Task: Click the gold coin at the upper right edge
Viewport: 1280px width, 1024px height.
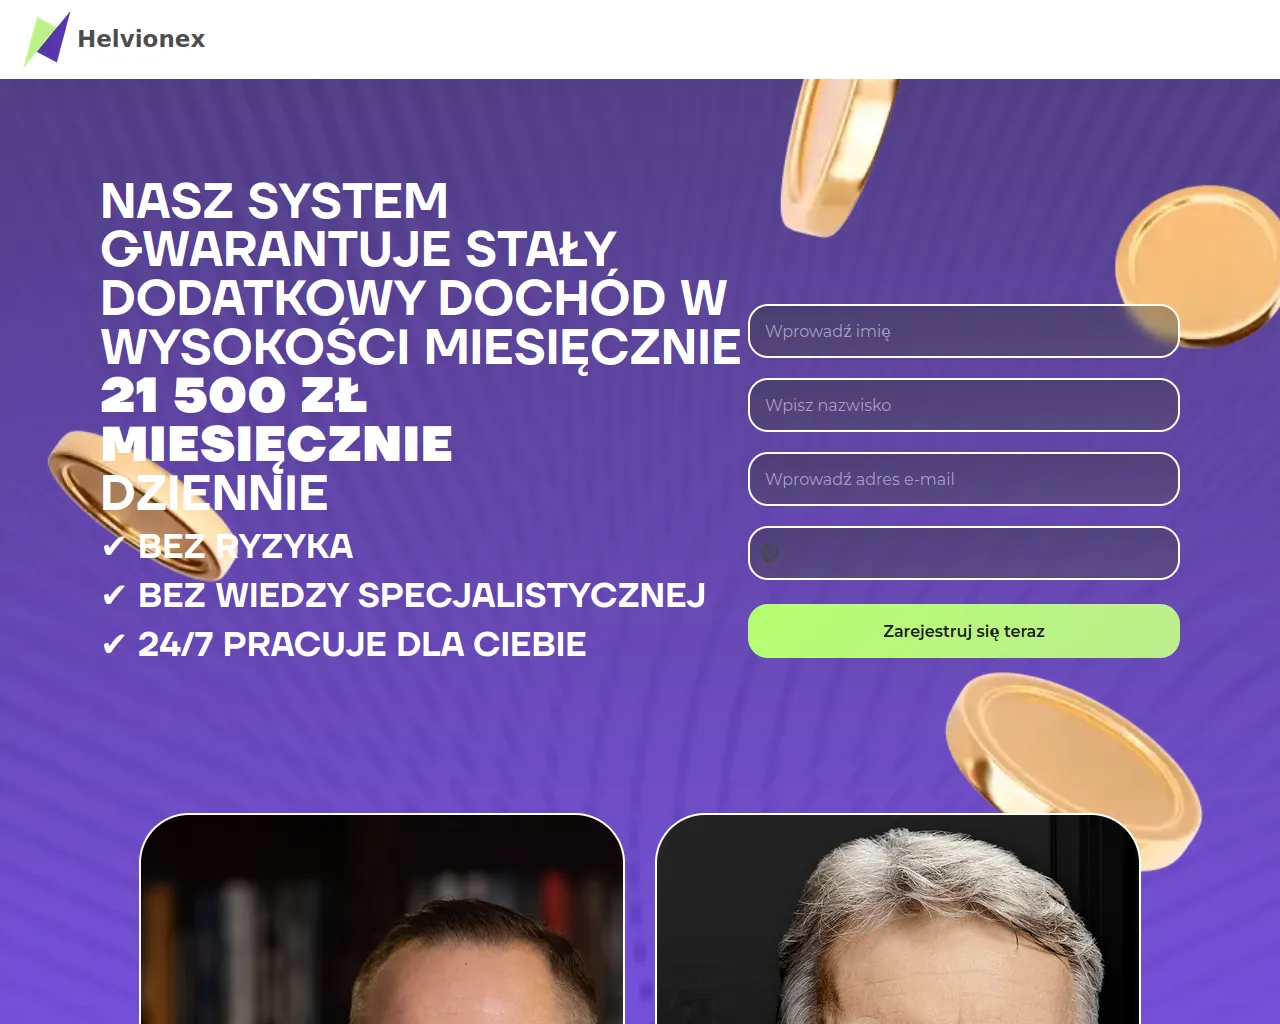Action: [1200, 267]
